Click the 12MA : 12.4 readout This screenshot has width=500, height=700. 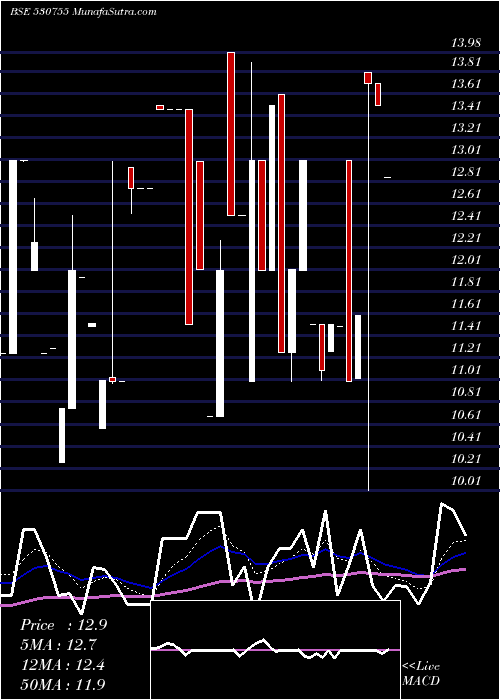pyautogui.click(x=63, y=665)
